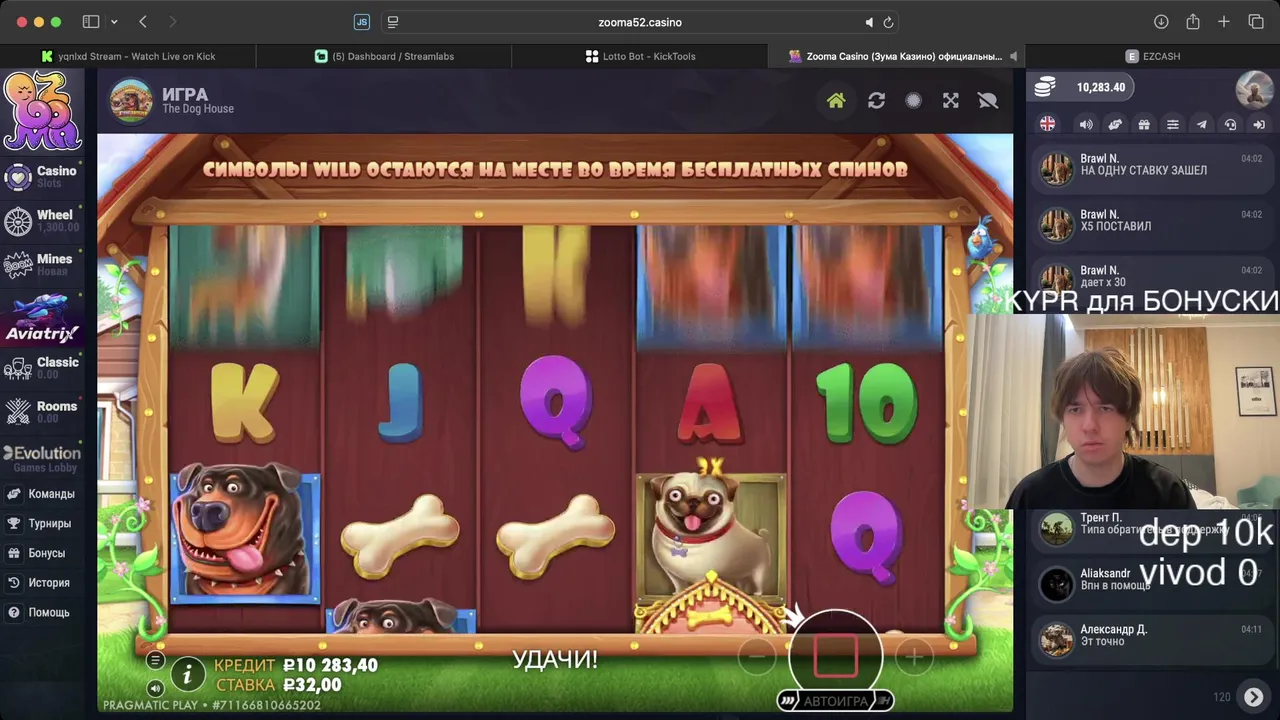The image size is (1280, 720).
Task: Open Турниры in the sidebar
Action: click(x=42, y=523)
